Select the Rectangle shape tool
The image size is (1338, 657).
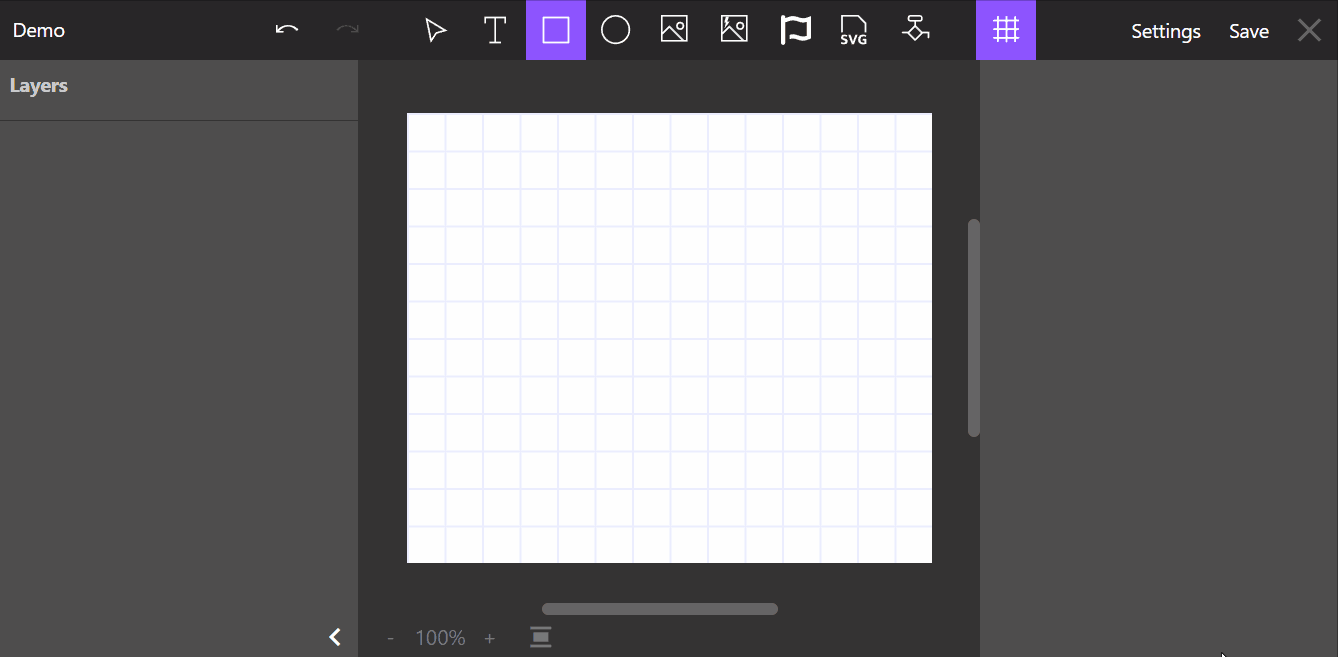click(x=556, y=30)
